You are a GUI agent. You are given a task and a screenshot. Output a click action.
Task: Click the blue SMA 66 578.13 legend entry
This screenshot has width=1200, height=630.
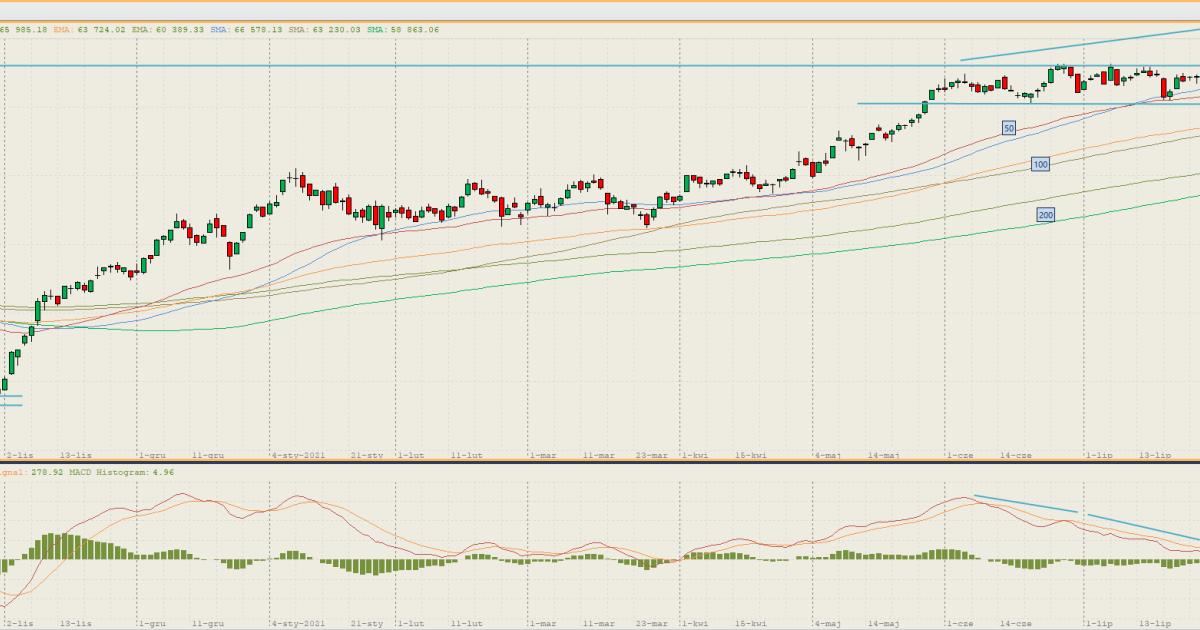point(246,30)
